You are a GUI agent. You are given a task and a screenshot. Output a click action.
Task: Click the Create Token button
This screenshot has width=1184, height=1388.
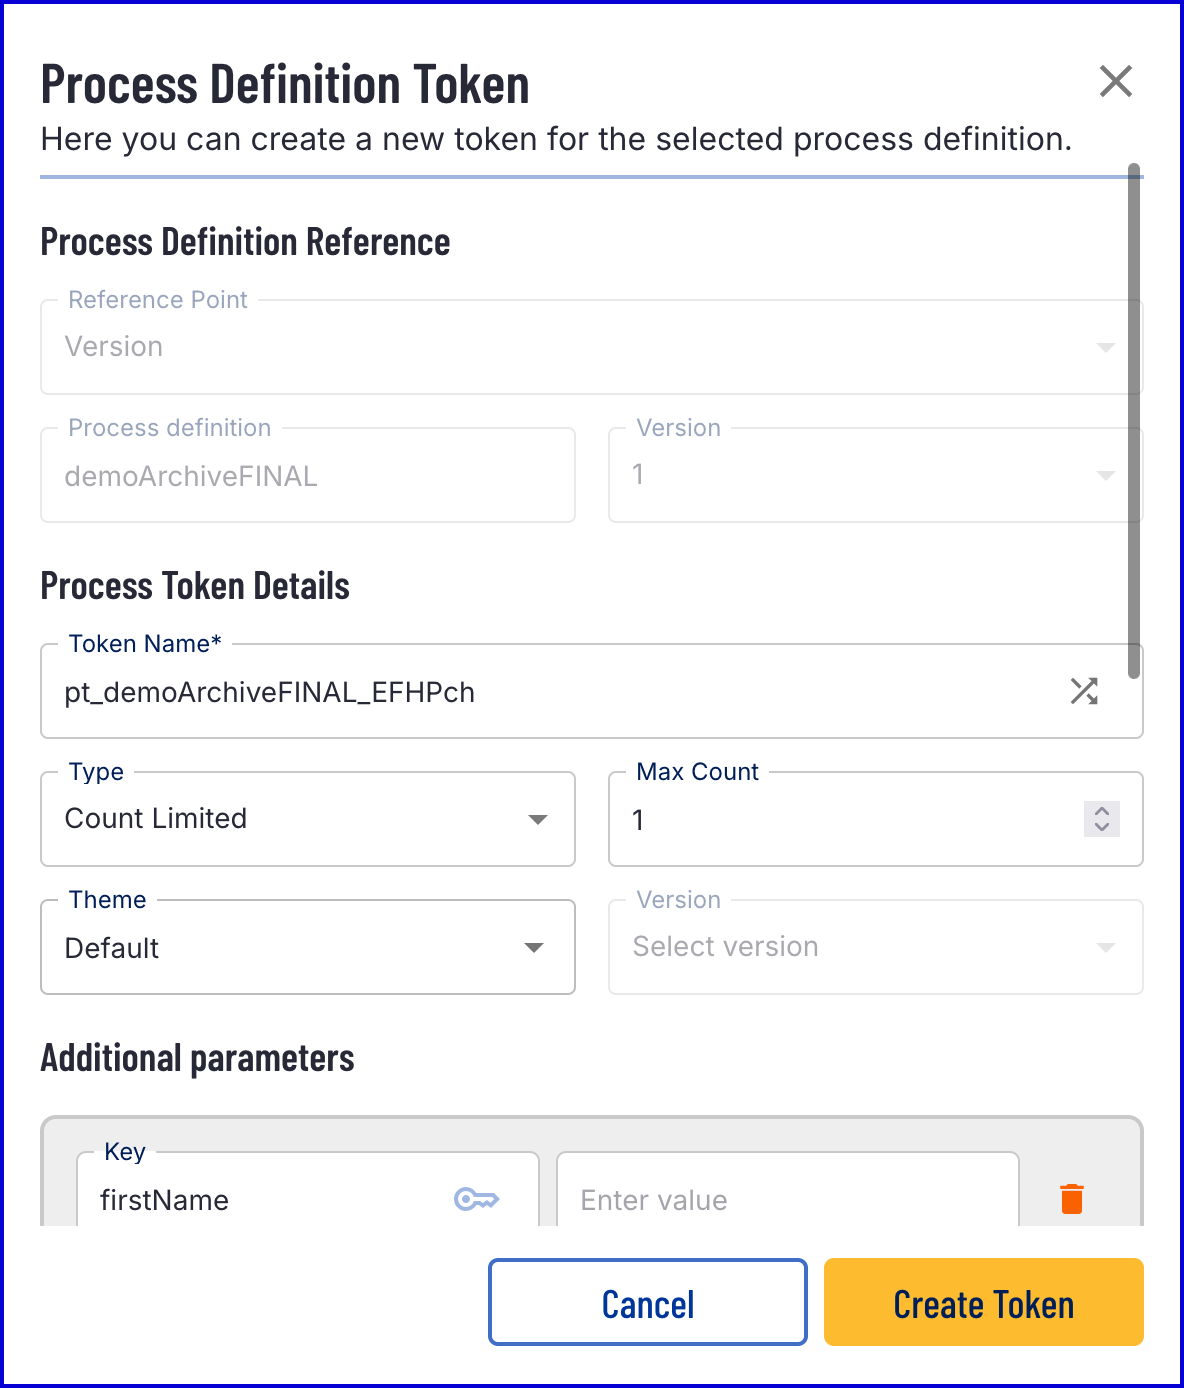(x=984, y=1302)
